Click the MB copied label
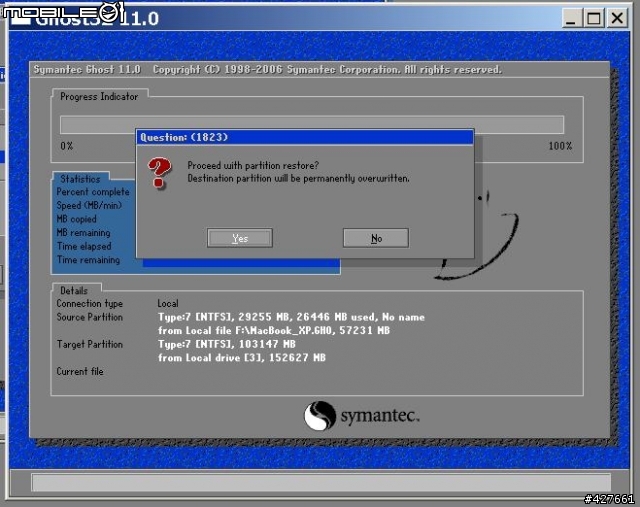The image size is (640, 507). point(77,219)
